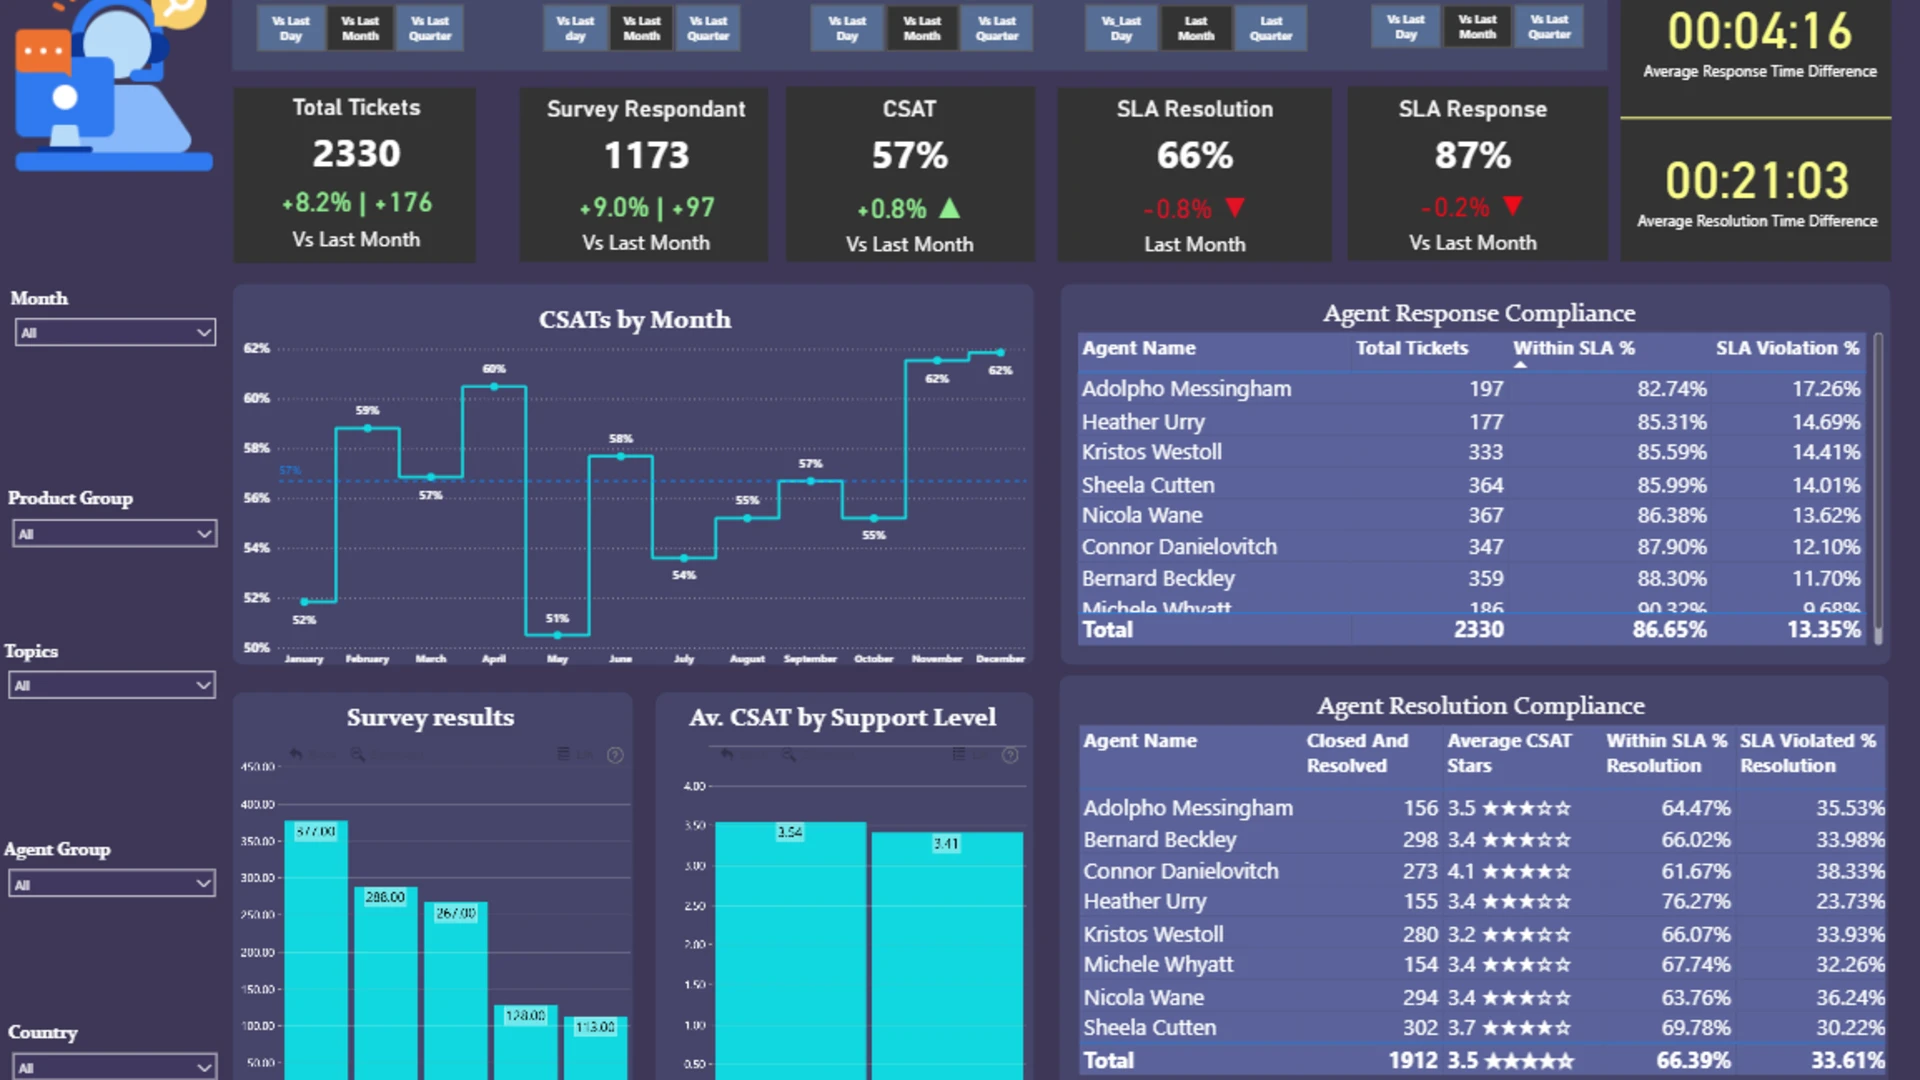Click the help icon in Av. CSAT chart
The image size is (1920, 1080).
[1010, 755]
